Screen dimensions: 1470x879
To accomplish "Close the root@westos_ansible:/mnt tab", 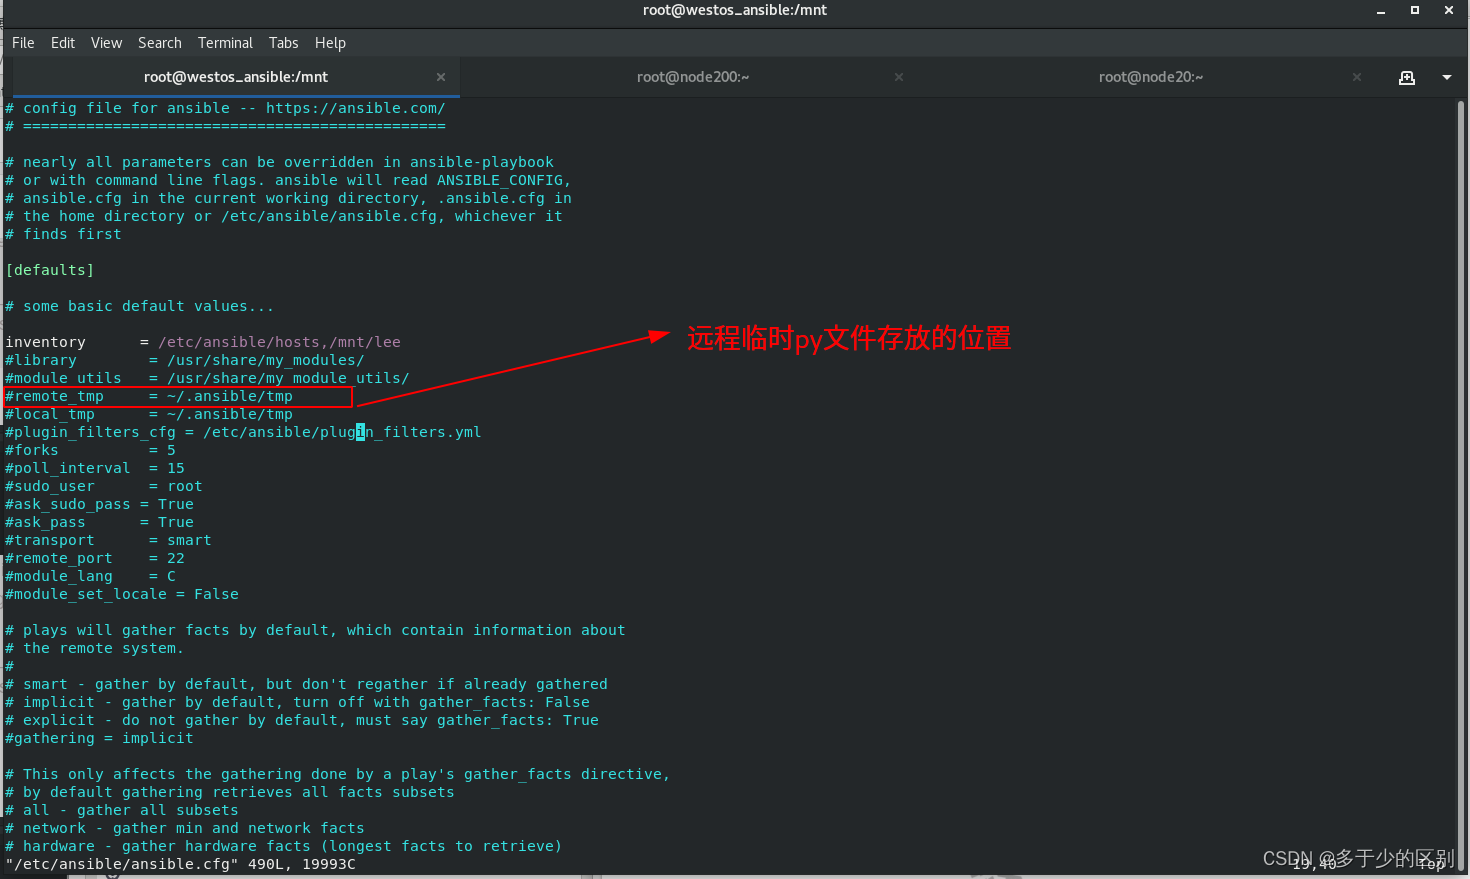I will coord(441,77).
